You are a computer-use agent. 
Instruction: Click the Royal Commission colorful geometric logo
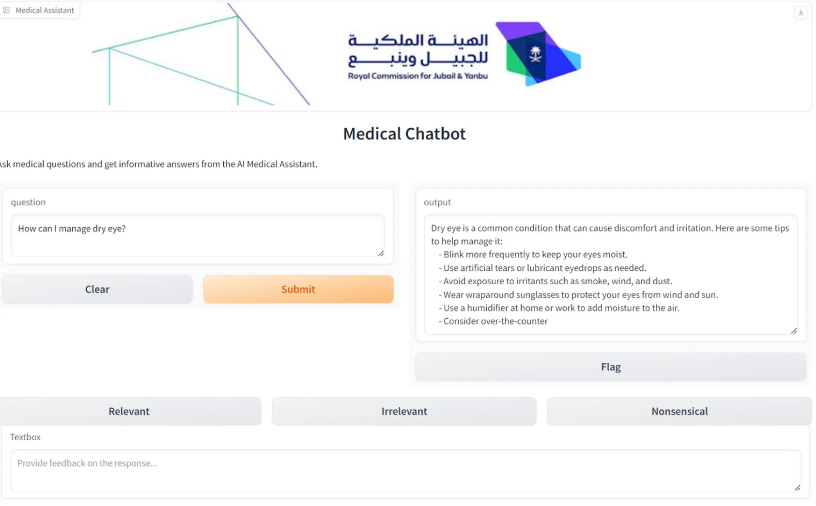coord(538,54)
